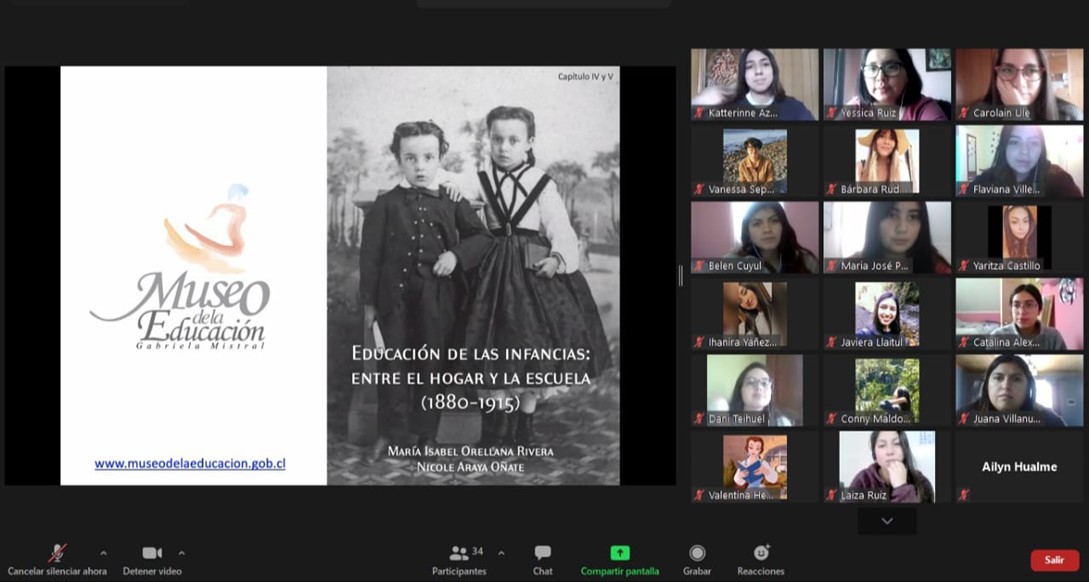Select Ailyn Hualme participant tile
The width and height of the screenshot is (1089, 582).
pos(1020,467)
